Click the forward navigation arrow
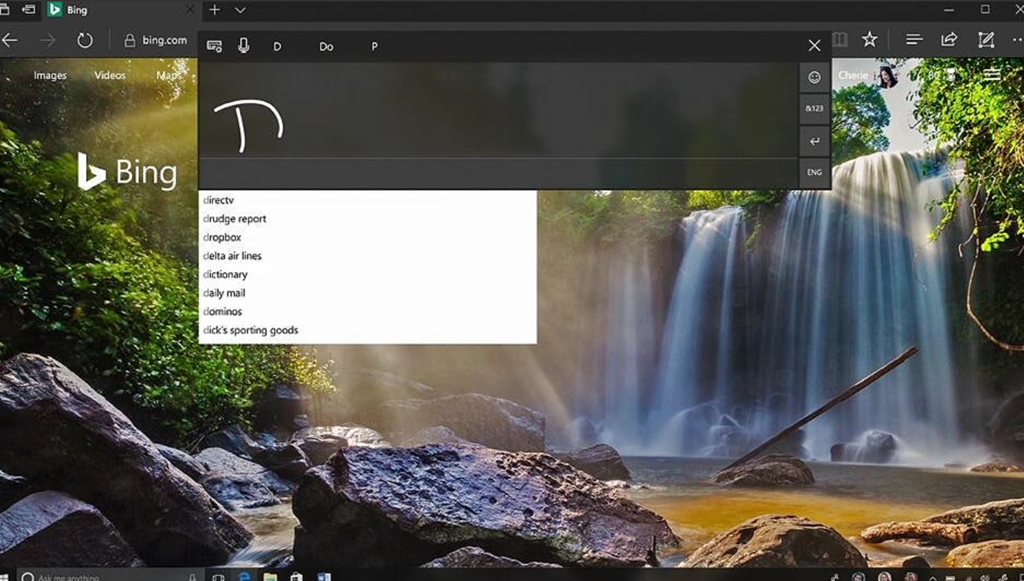This screenshot has width=1024, height=581. coord(47,40)
